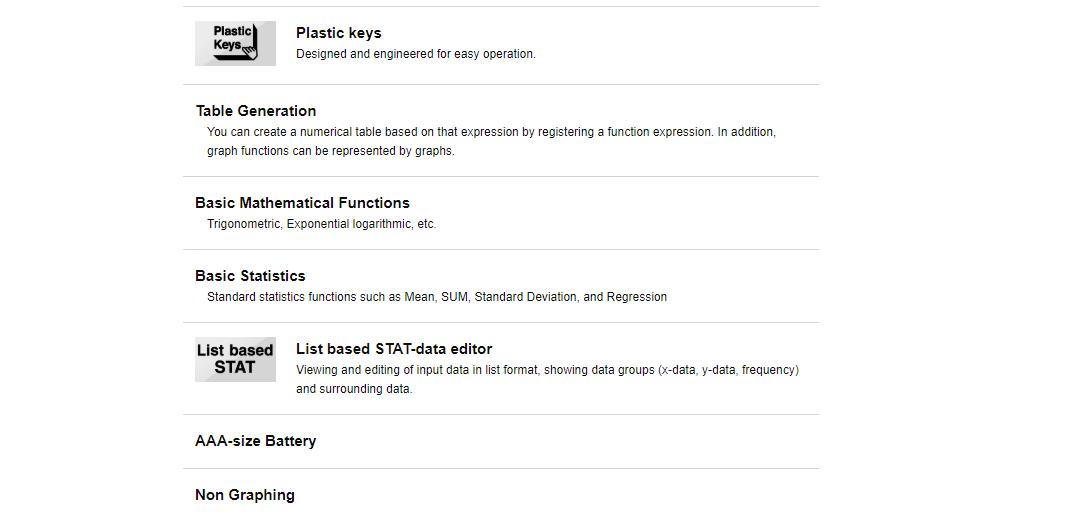Click the 'Designed and engineered for easy operation' text
The height and width of the screenshot is (517, 1075).
coord(415,53)
